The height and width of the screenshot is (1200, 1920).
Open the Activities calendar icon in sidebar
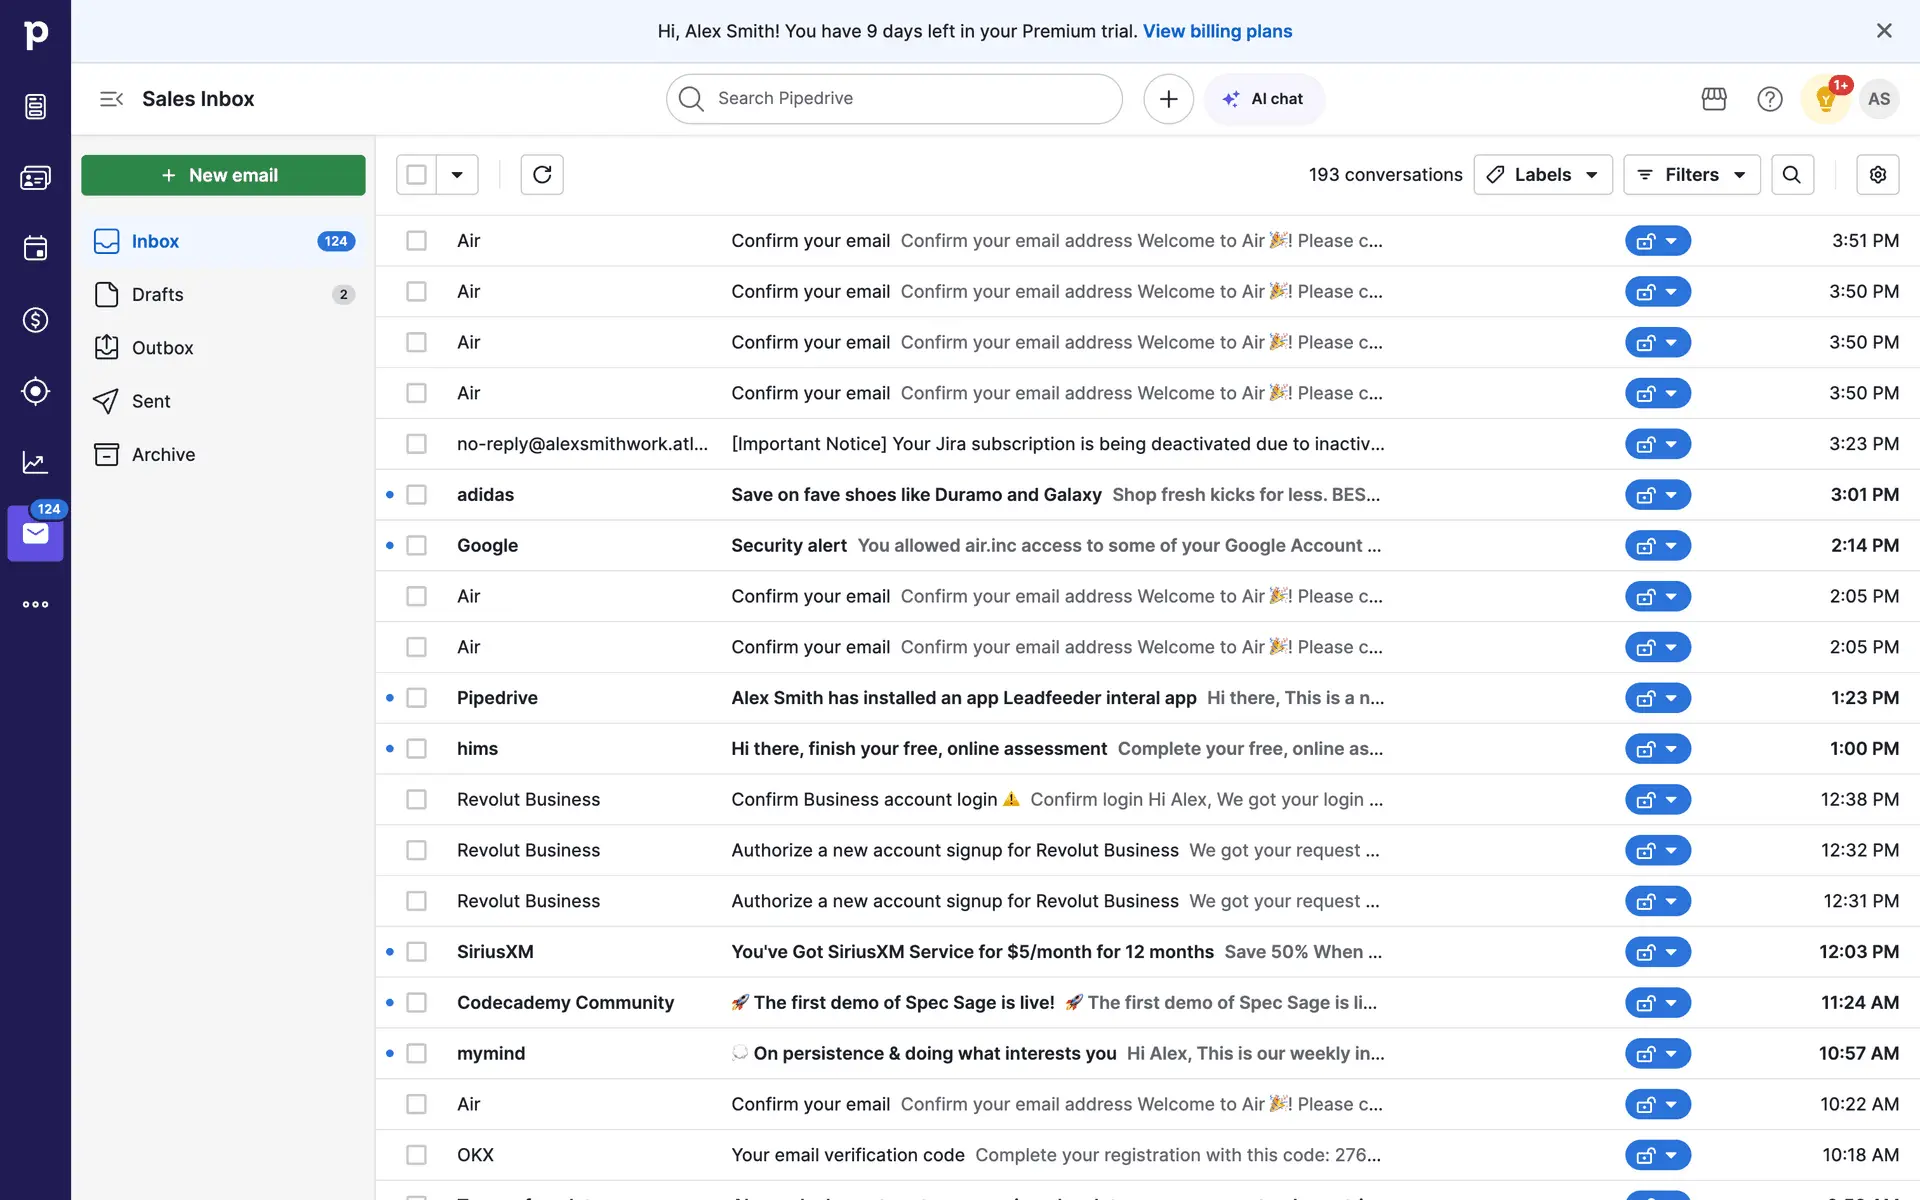click(x=35, y=248)
